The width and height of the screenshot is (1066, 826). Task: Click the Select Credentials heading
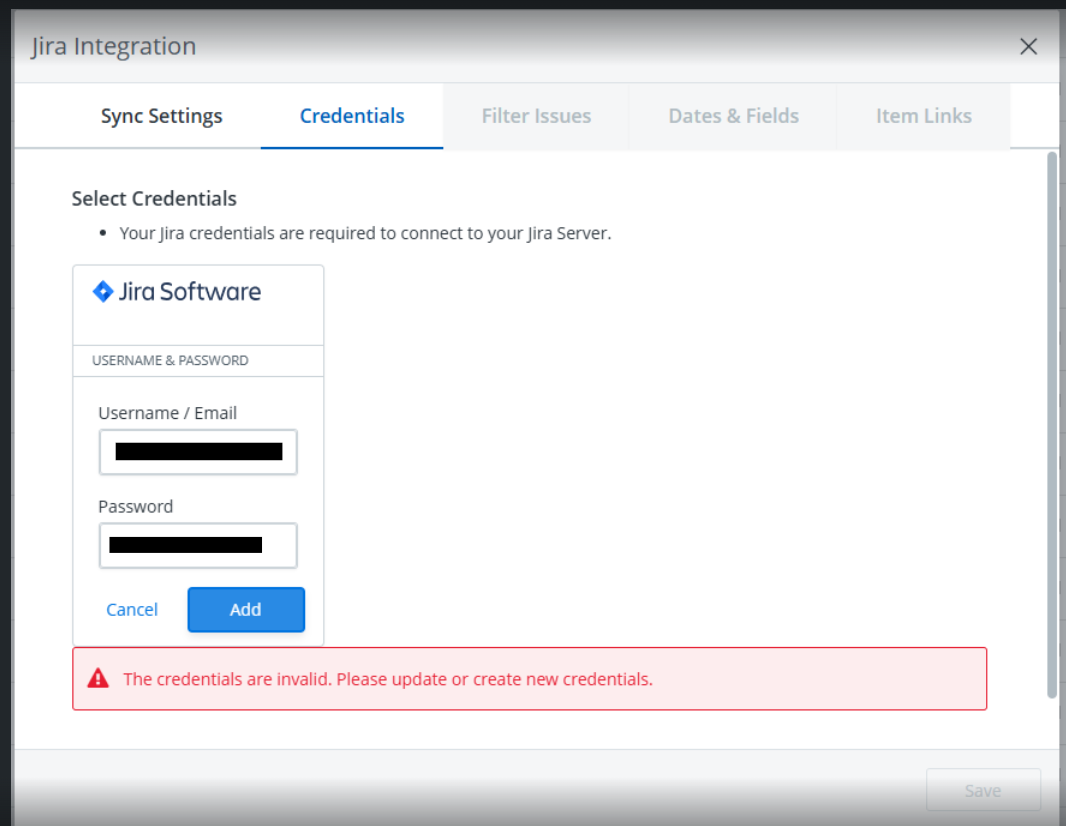click(x=154, y=199)
